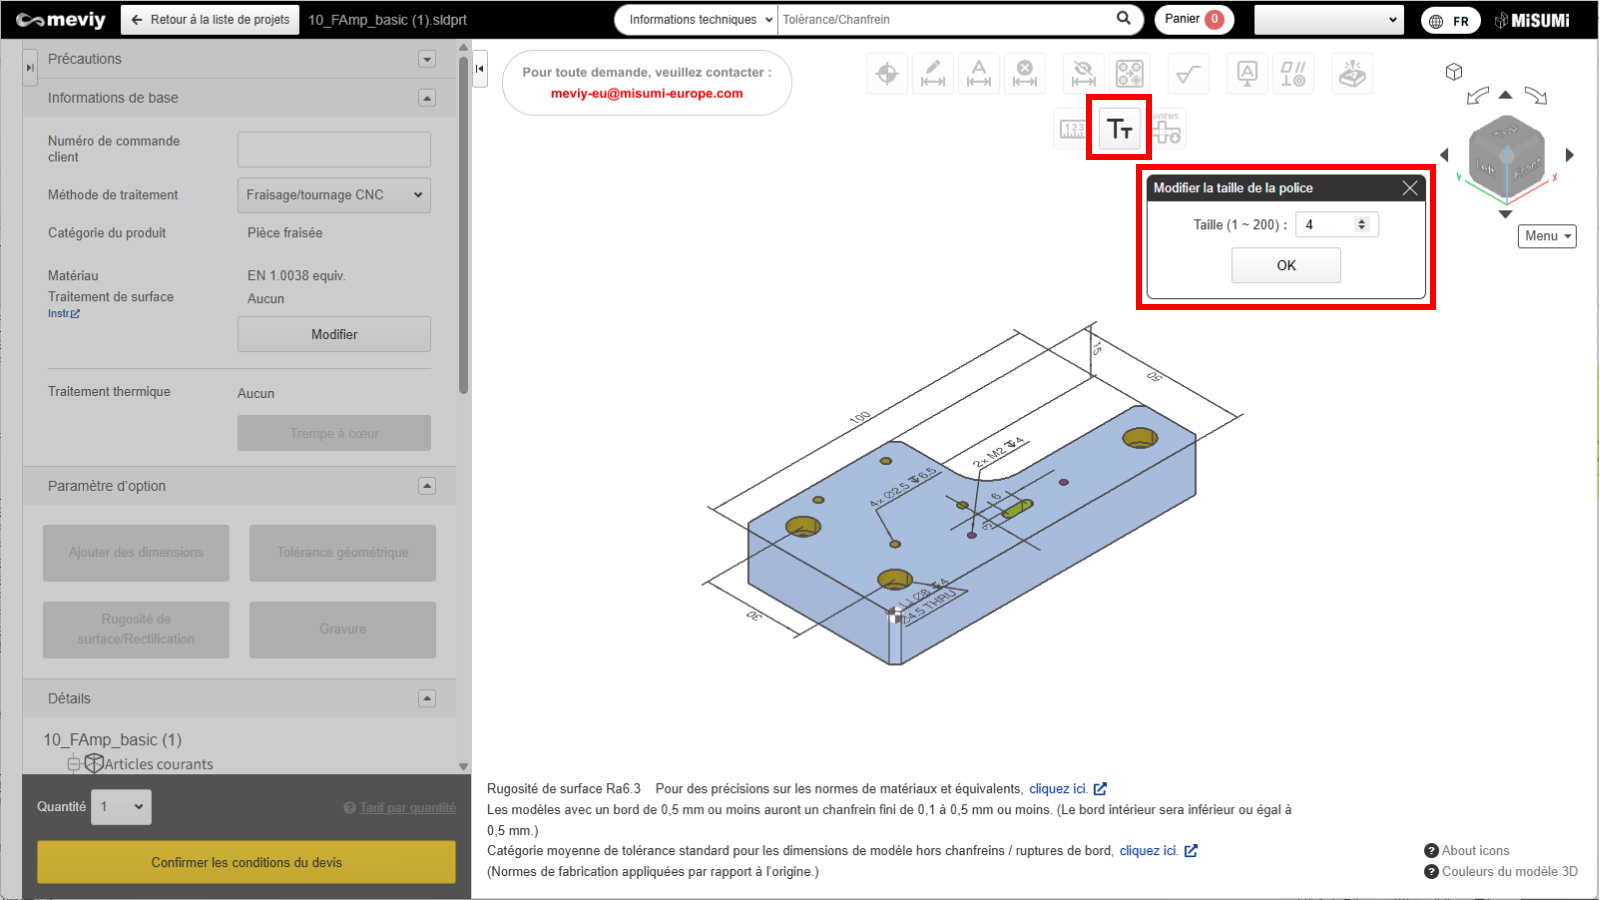The image size is (1600, 900).
Task: Open the Quantité dropdown
Action: point(122,807)
